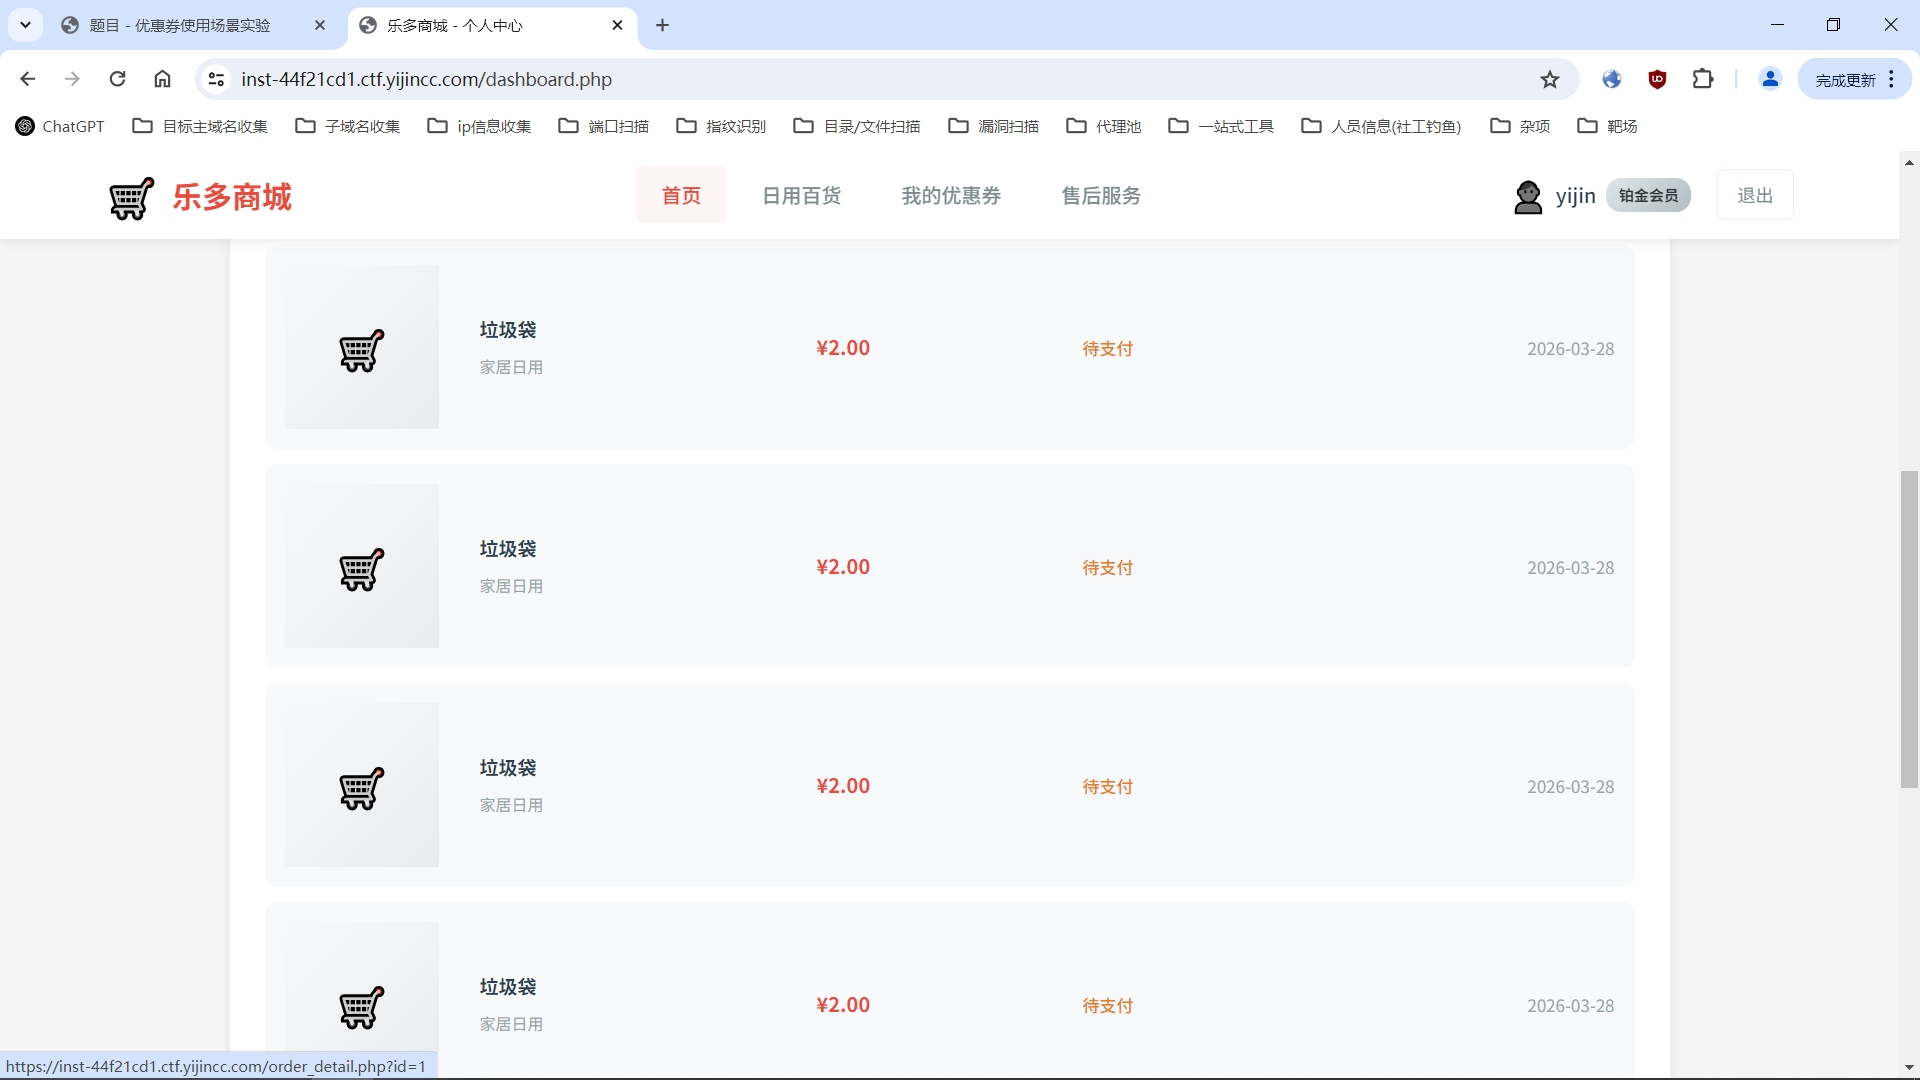Switch to the 题目 - 优惠券使用场景实验 tab
The height and width of the screenshot is (1080, 1920).
point(180,25)
